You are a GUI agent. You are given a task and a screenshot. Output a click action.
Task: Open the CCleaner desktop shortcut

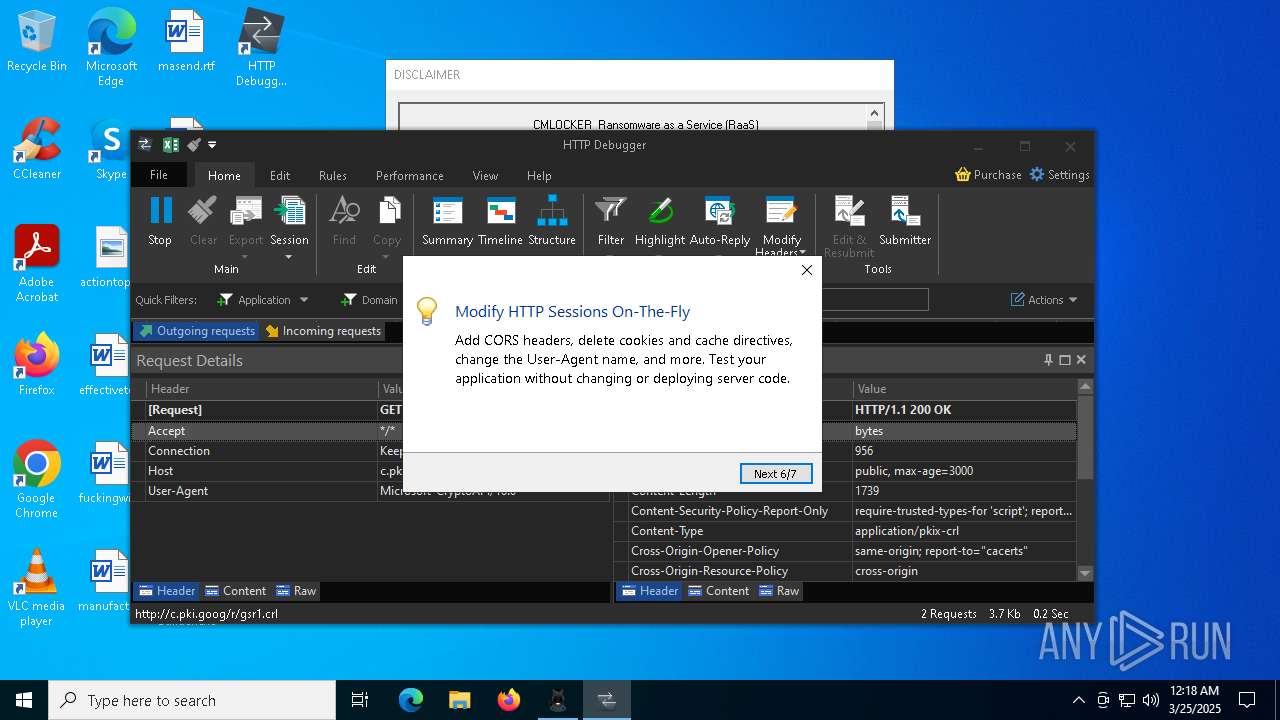(37, 150)
